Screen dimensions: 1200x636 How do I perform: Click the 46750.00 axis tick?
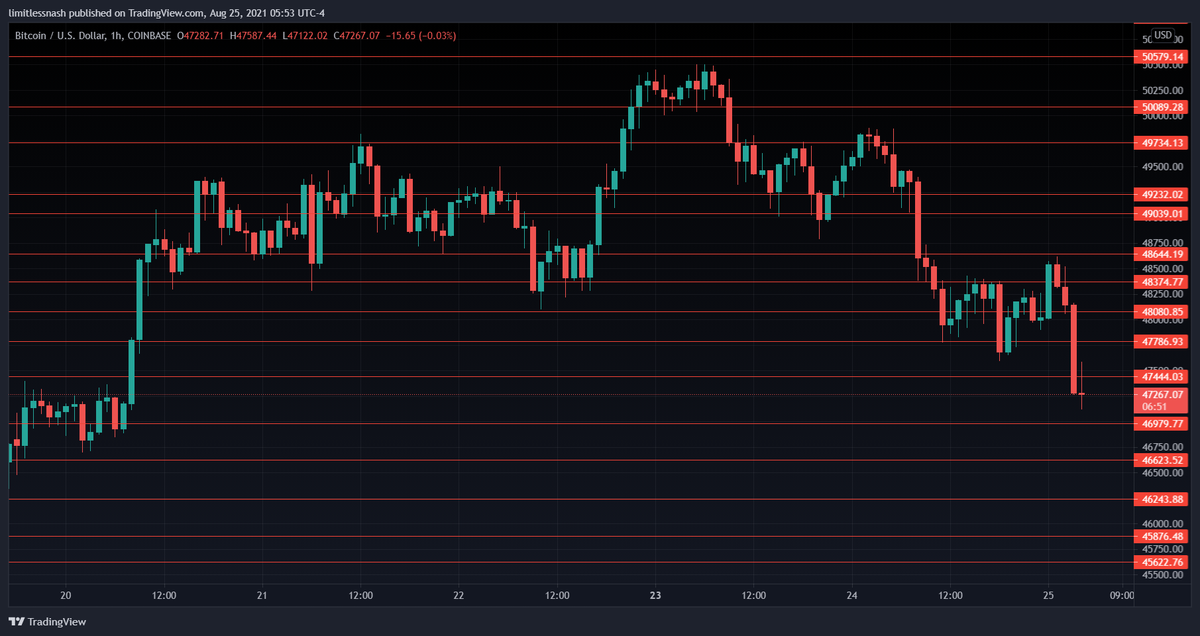[1162, 447]
